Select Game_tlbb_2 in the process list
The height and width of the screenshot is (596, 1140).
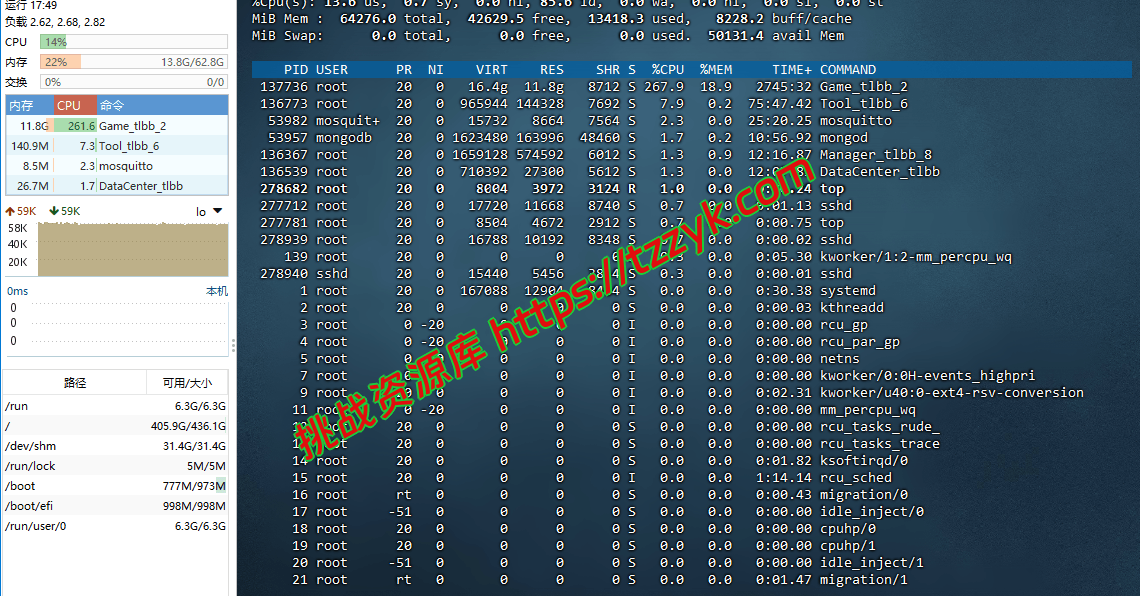click(x=132, y=126)
